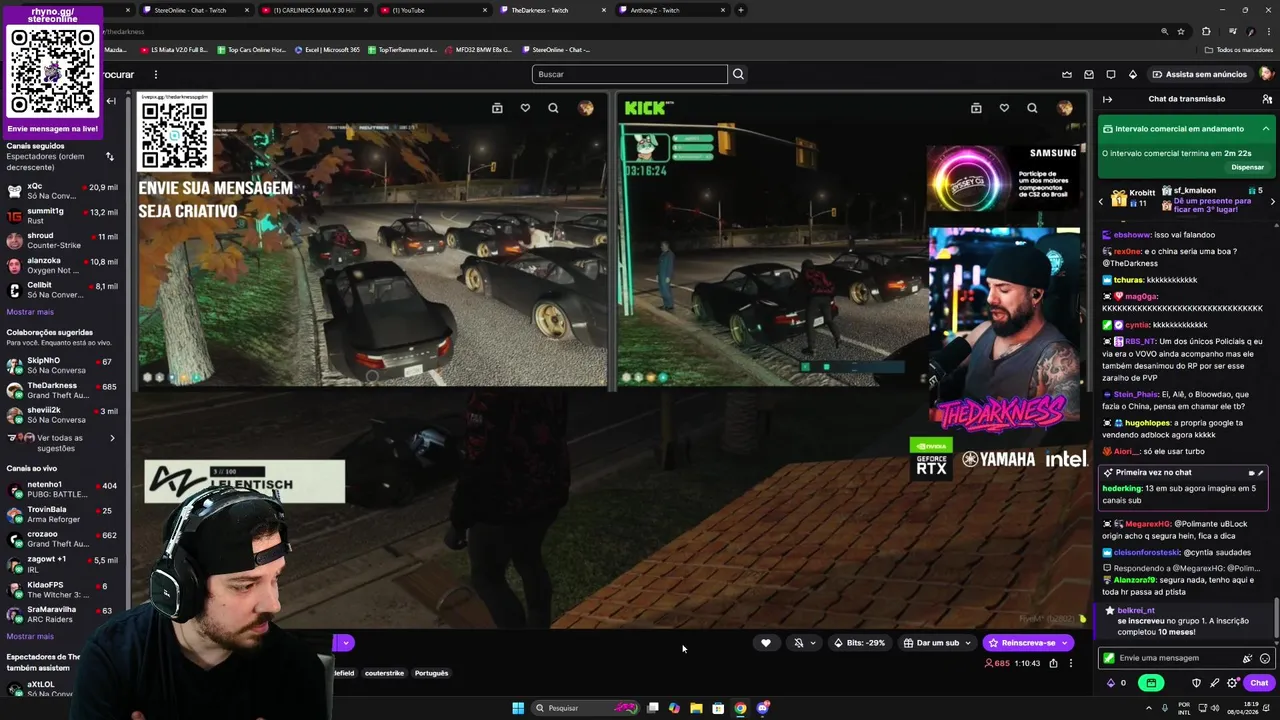This screenshot has height=720, width=1280.
Task: Switch to the CARLINHOS MAIA YouTube tab
Action: (315, 10)
